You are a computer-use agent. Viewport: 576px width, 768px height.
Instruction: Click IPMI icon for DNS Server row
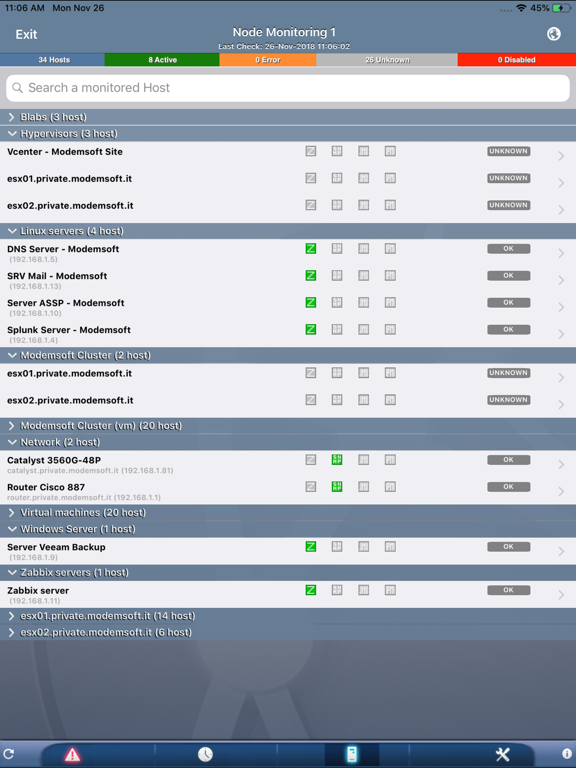390,249
